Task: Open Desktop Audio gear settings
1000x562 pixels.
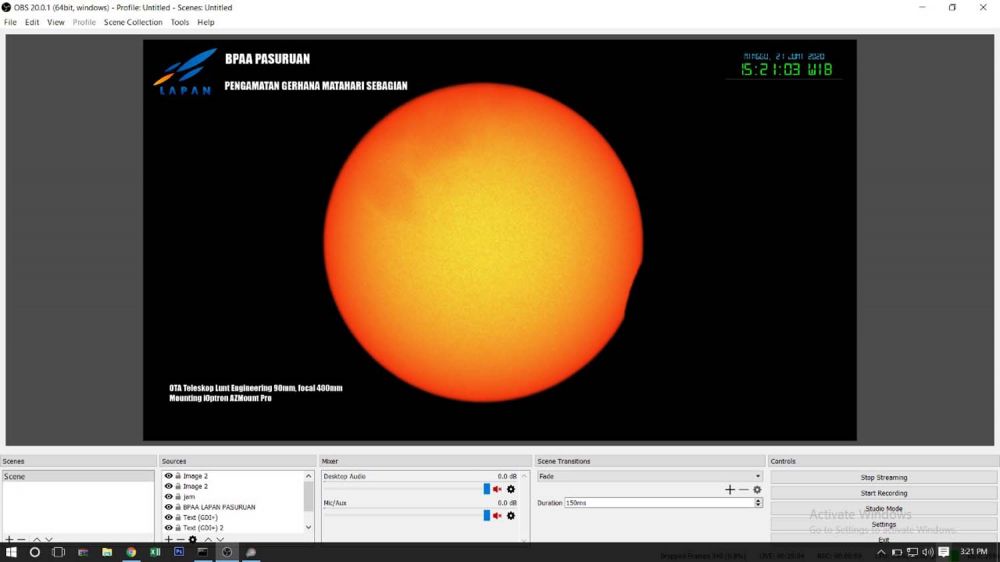Action: coord(511,489)
